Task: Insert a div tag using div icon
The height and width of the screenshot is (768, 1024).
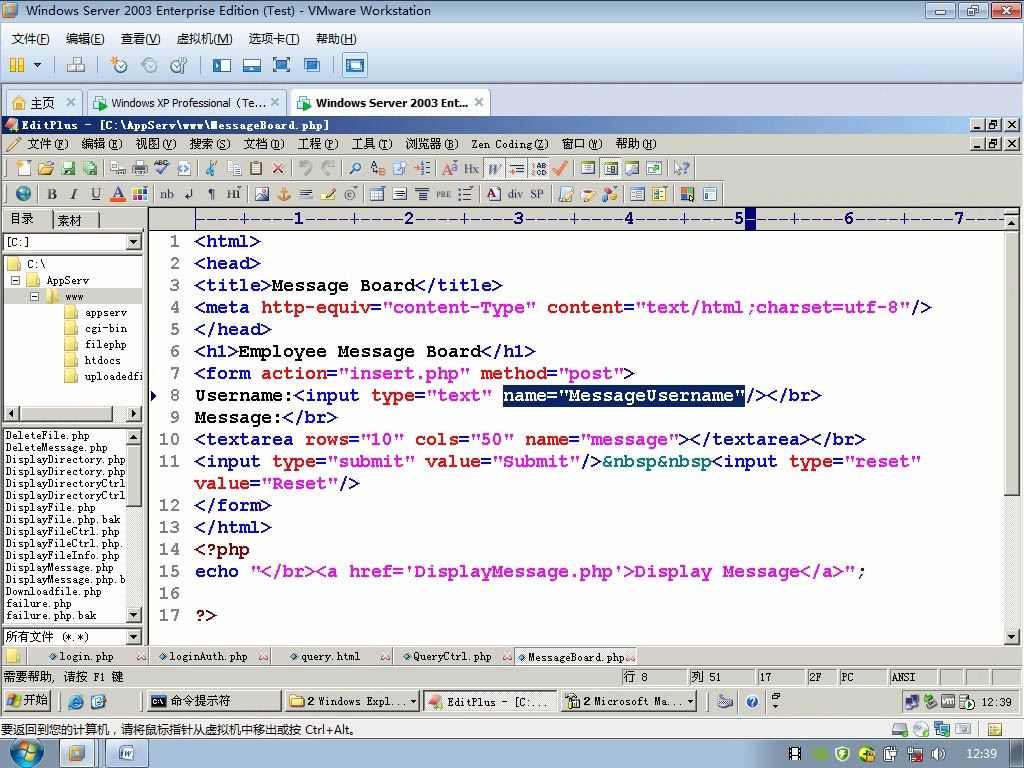Action: click(x=515, y=194)
